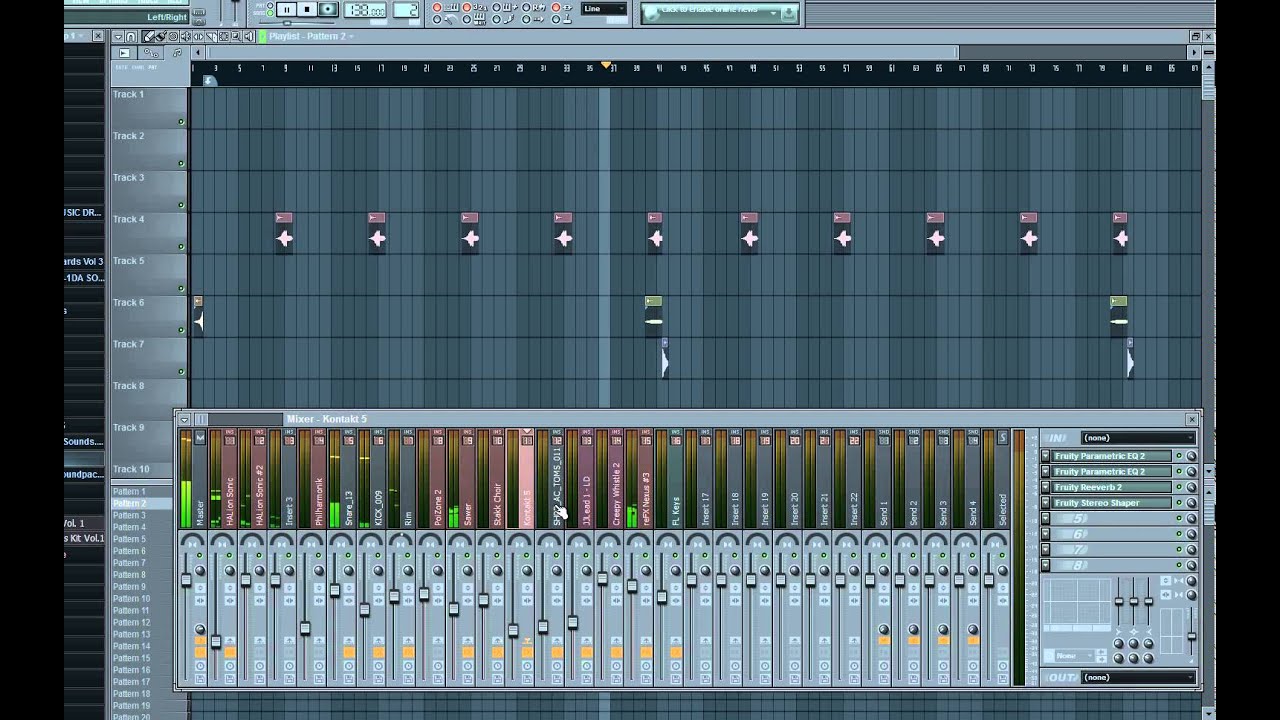1280x720 pixels.
Task: Open the Line snap dropdown
Action: [x=604, y=8]
